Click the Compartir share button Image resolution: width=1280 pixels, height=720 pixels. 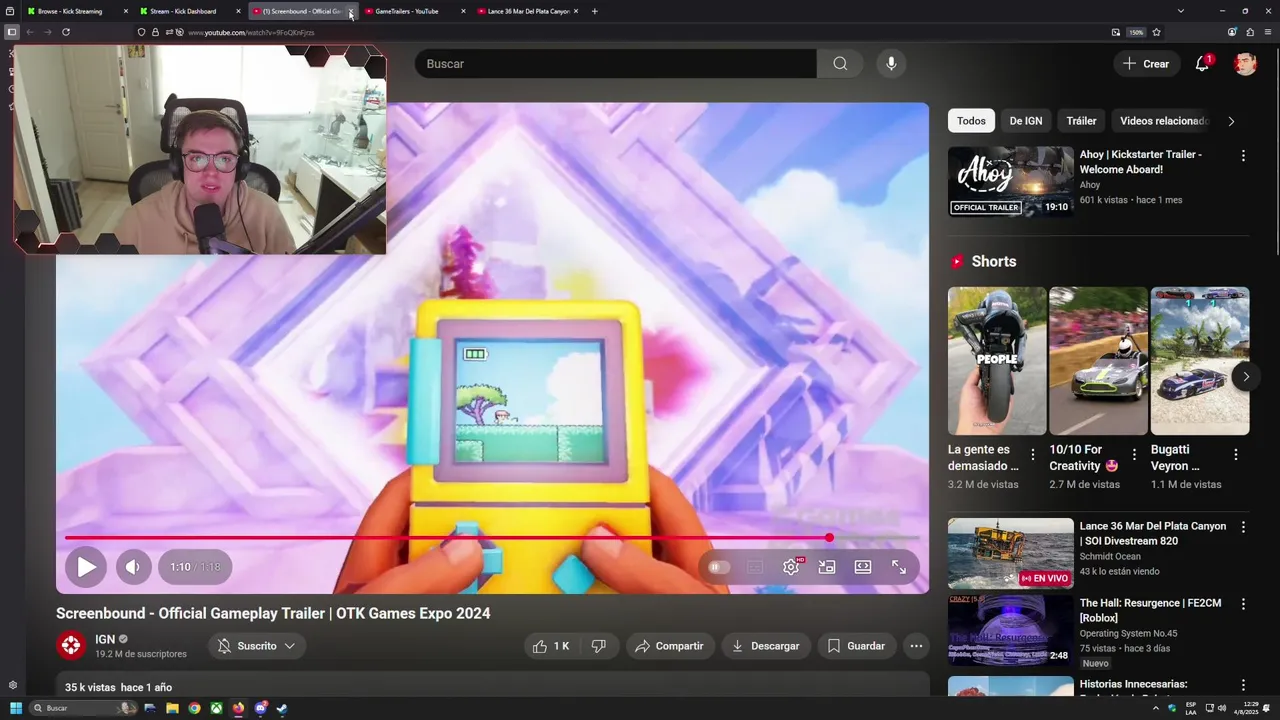click(670, 646)
